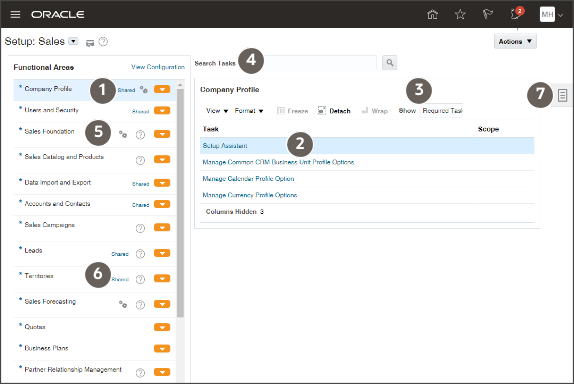This screenshot has height=384, width=574.
Task: Select Accounts and Contacts functional area
Action: [57, 204]
